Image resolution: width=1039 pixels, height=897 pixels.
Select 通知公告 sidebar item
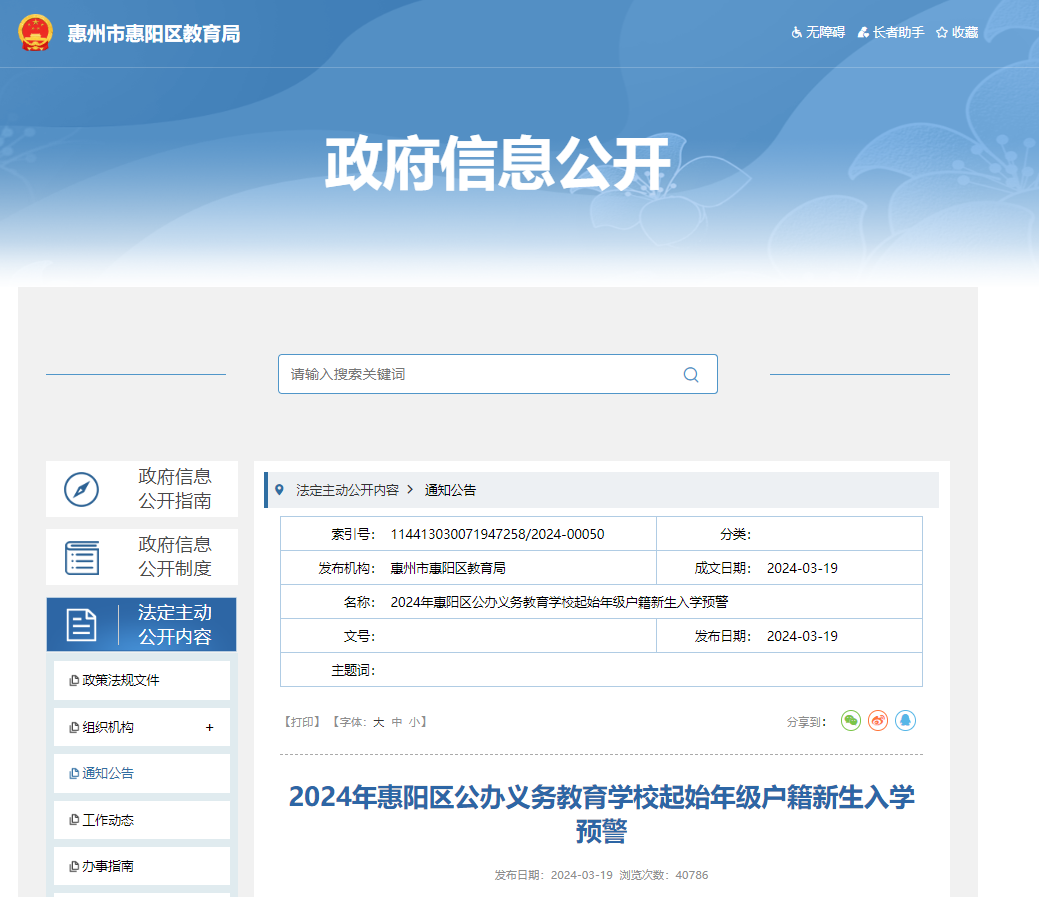107,773
